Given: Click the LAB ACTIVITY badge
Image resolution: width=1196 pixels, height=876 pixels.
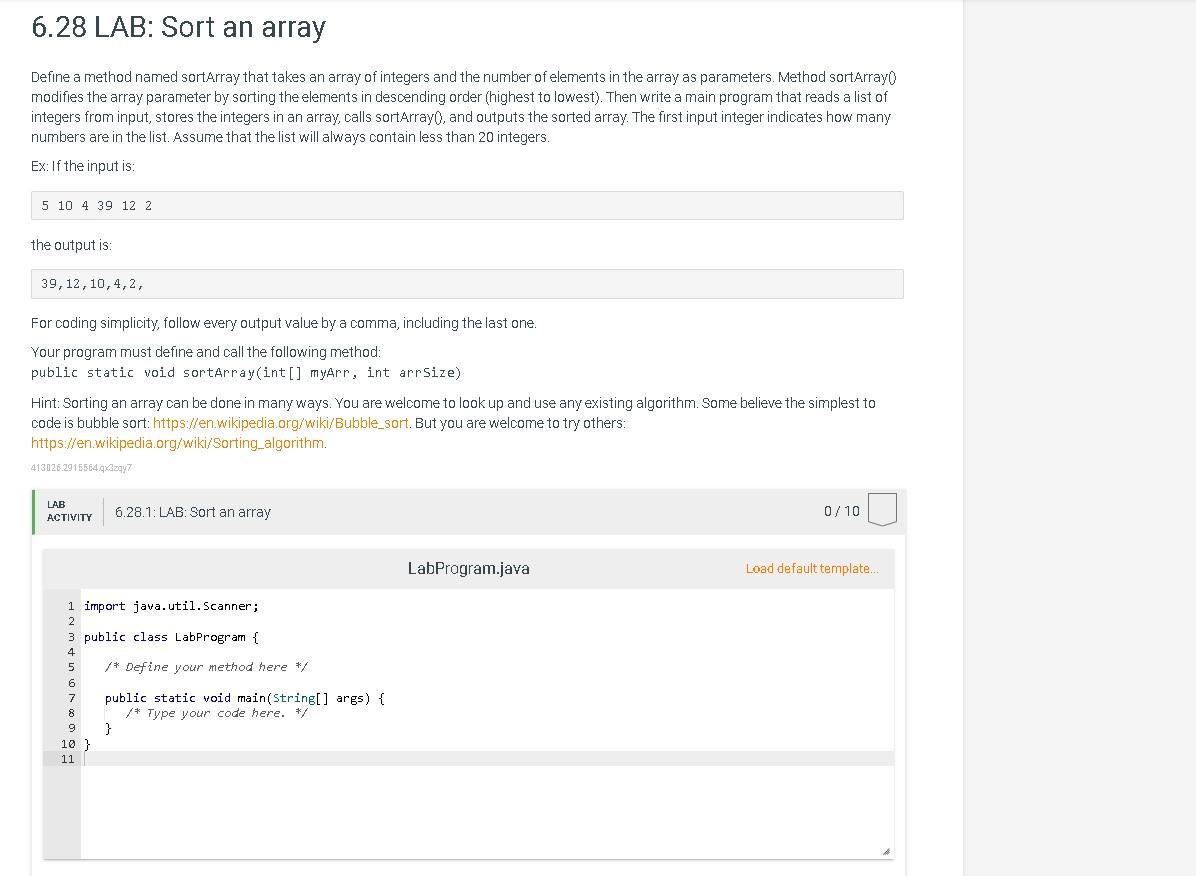Looking at the screenshot, I should (68, 511).
